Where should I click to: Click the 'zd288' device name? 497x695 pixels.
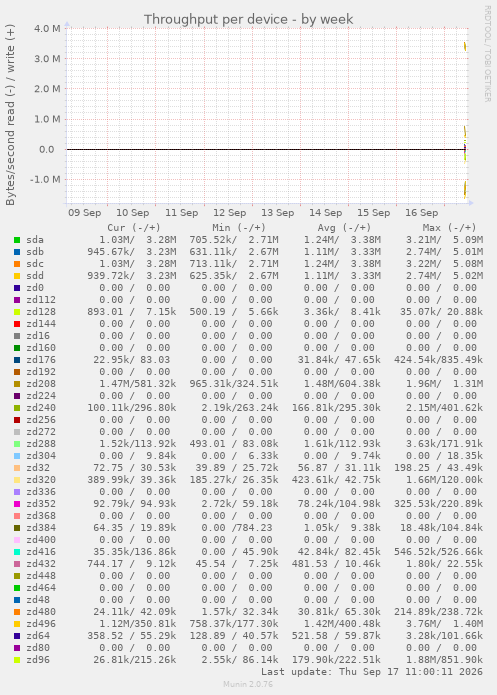tap(41, 444)
